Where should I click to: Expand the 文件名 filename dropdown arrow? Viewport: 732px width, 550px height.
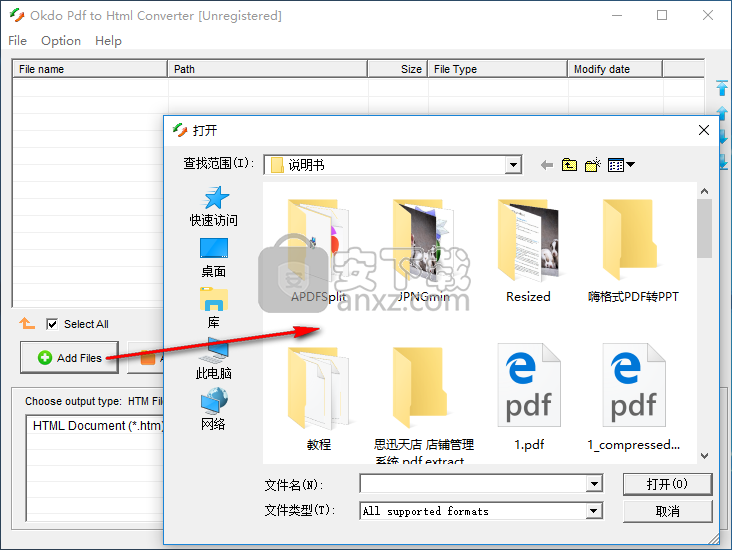[594, 484]
